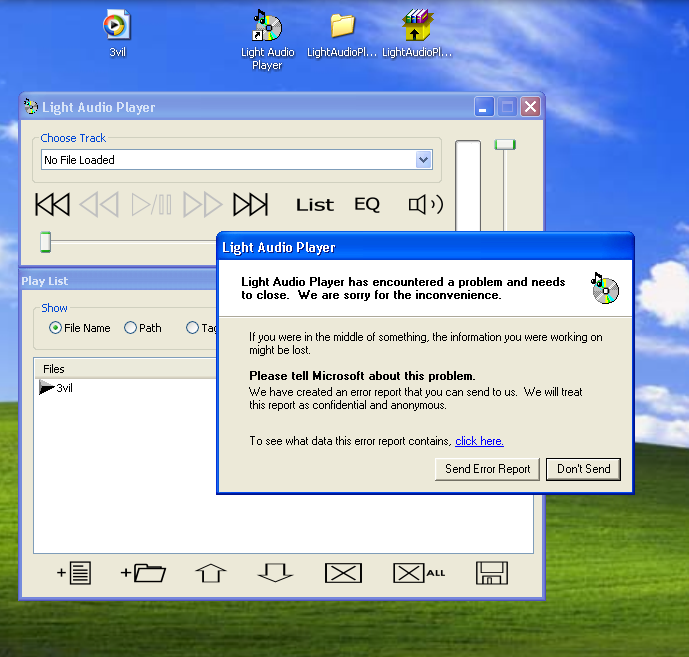Click the track position seek slider

click(130, 241)
